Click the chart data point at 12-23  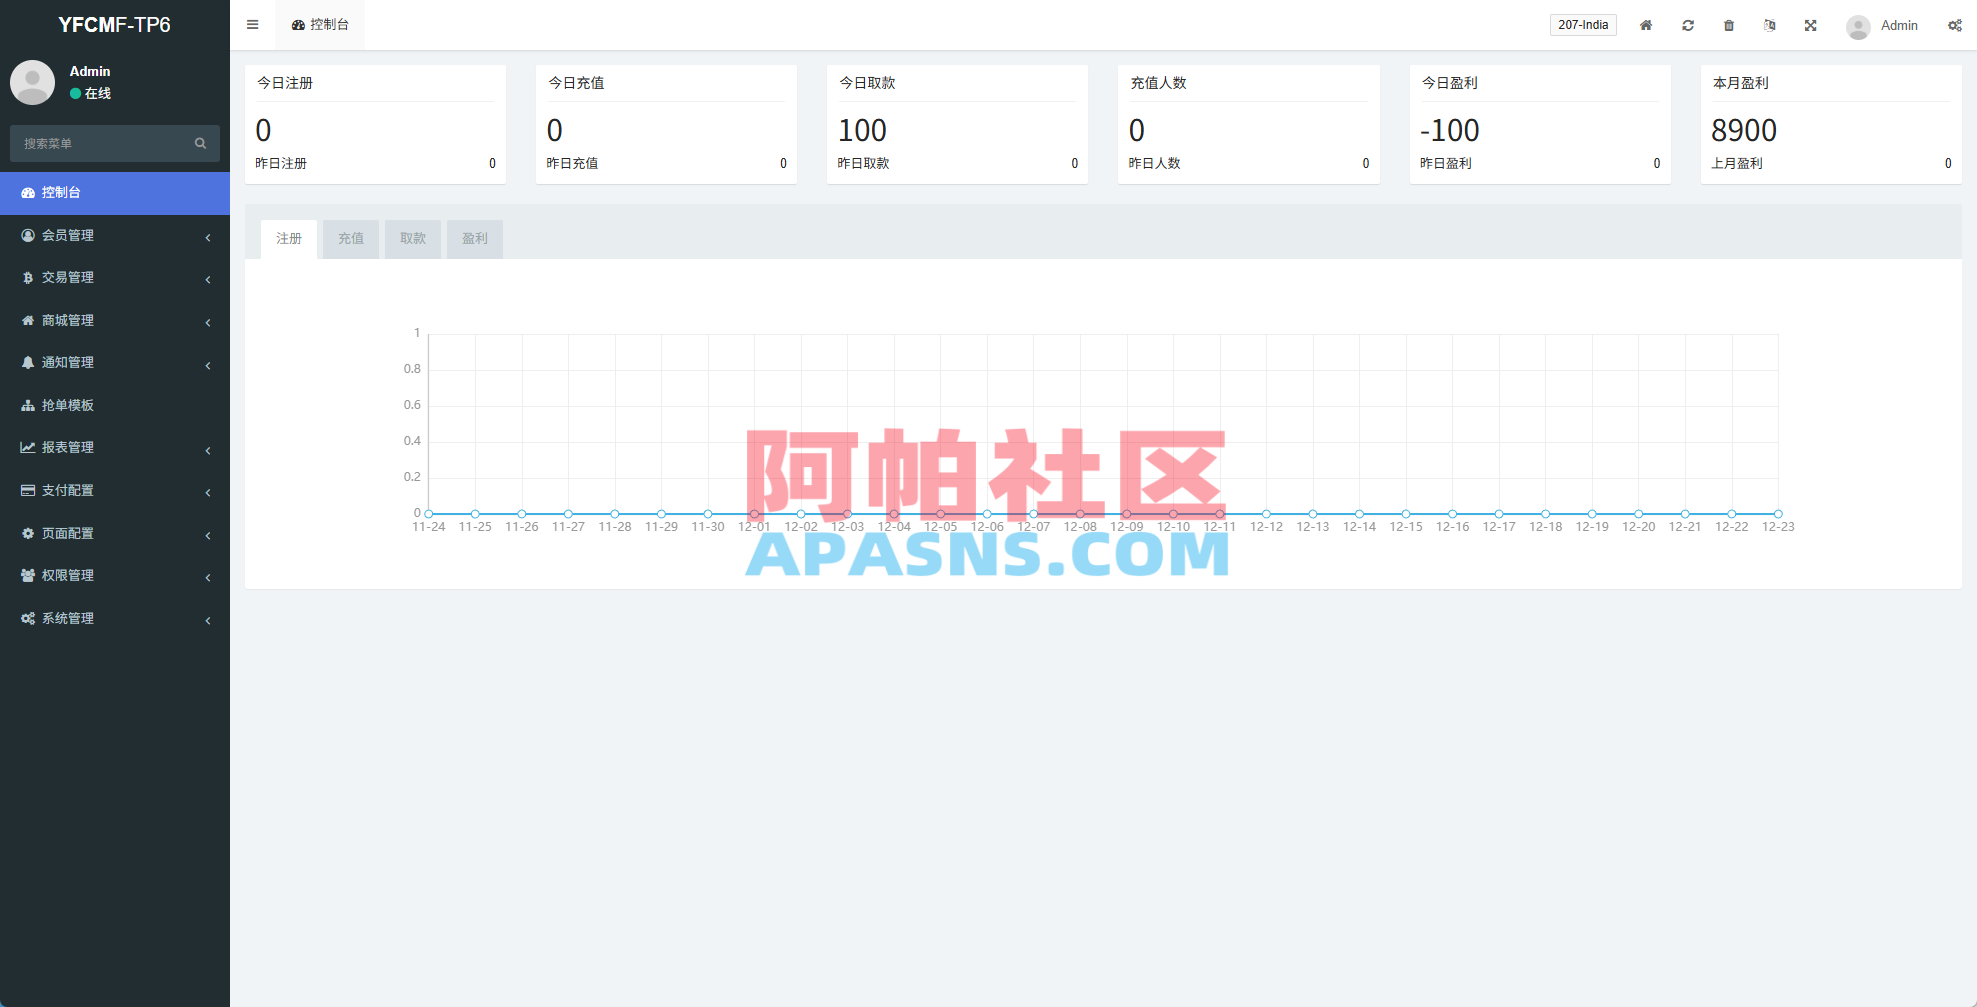(1778, 514)
